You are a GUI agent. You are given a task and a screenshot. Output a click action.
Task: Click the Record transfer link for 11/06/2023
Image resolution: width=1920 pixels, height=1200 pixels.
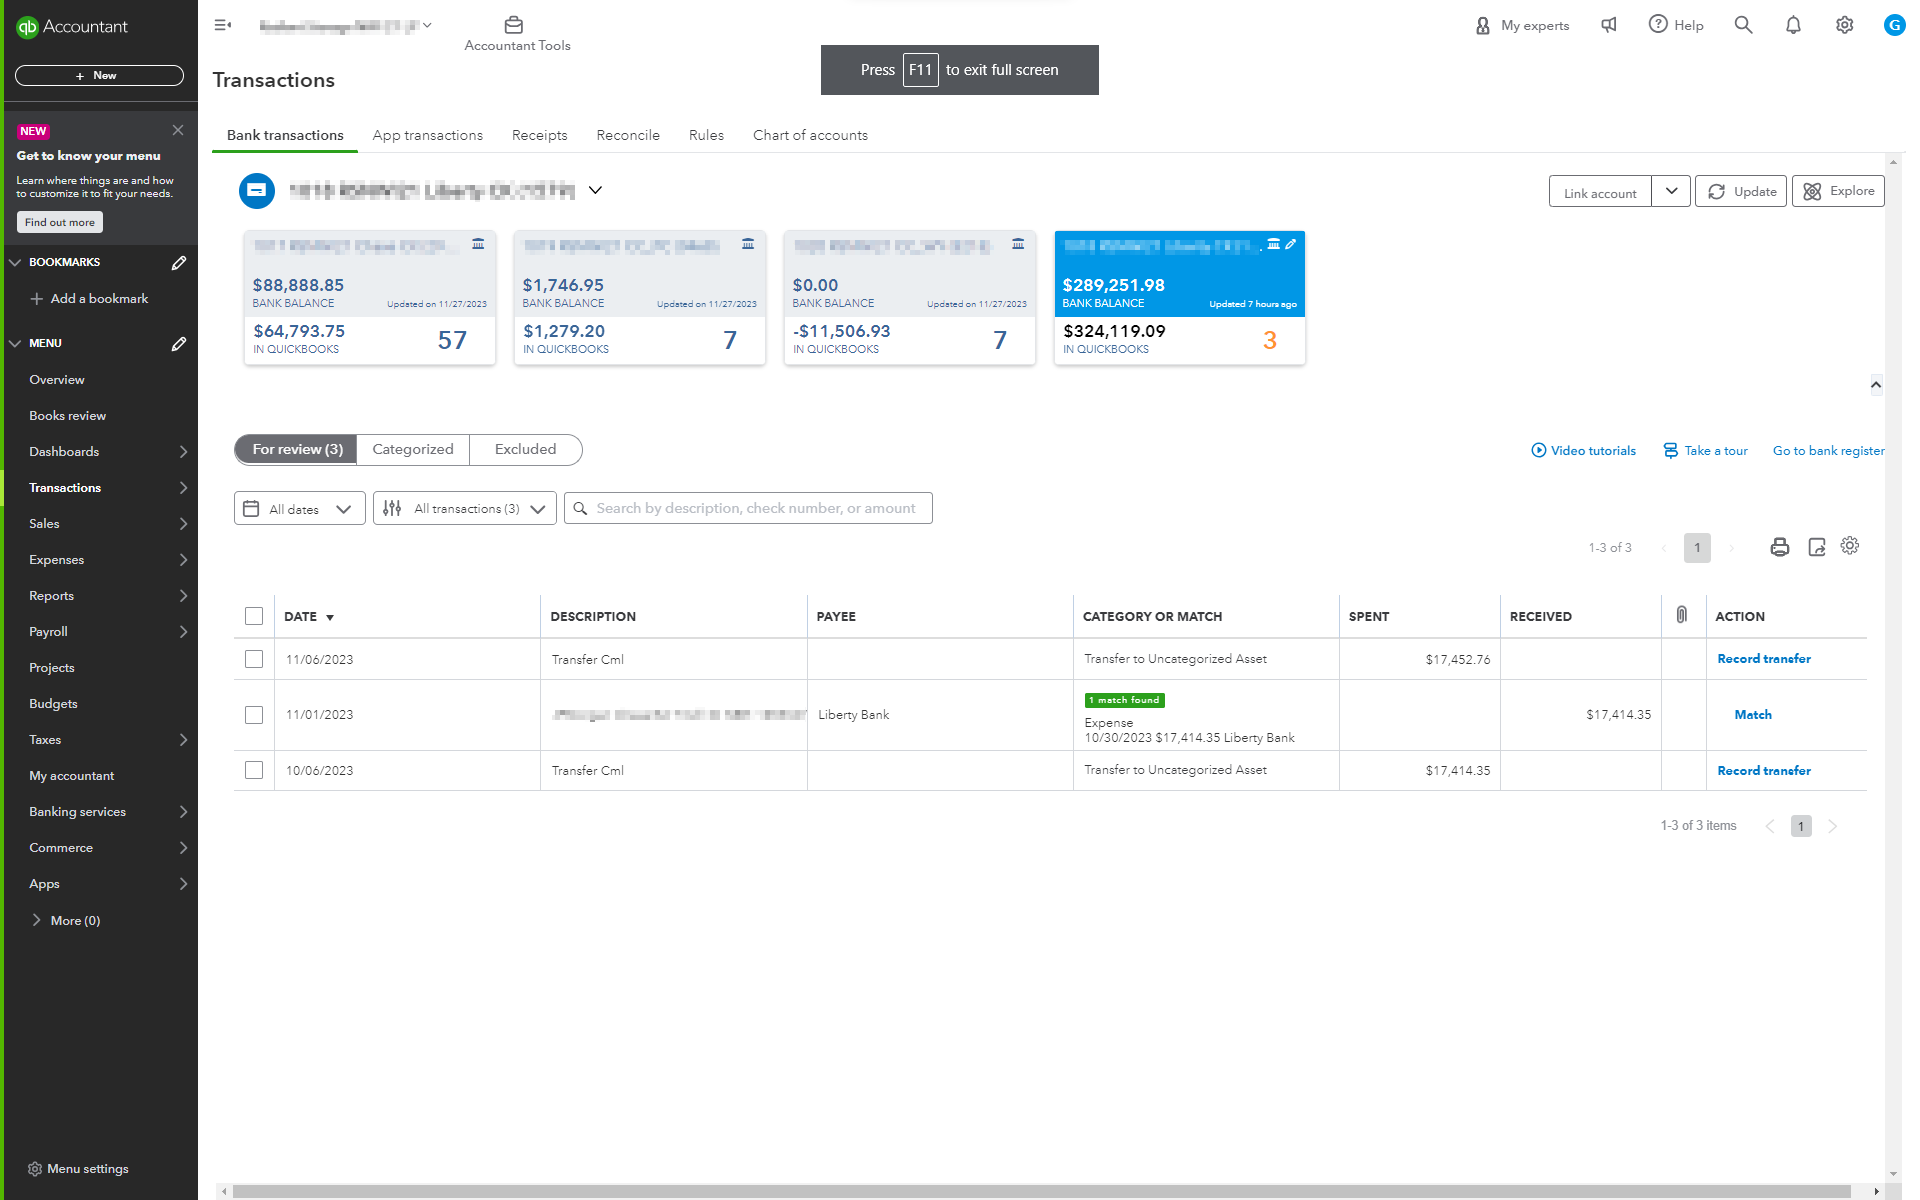click(x=1764, y=658)
